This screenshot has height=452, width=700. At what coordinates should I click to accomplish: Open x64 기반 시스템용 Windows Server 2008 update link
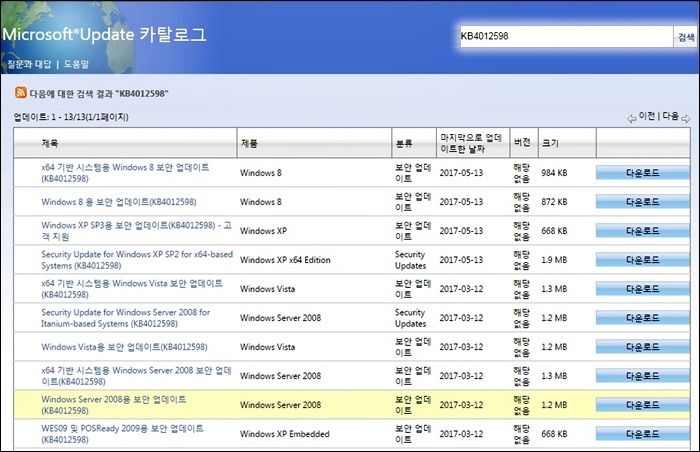(x=136, y=376)
